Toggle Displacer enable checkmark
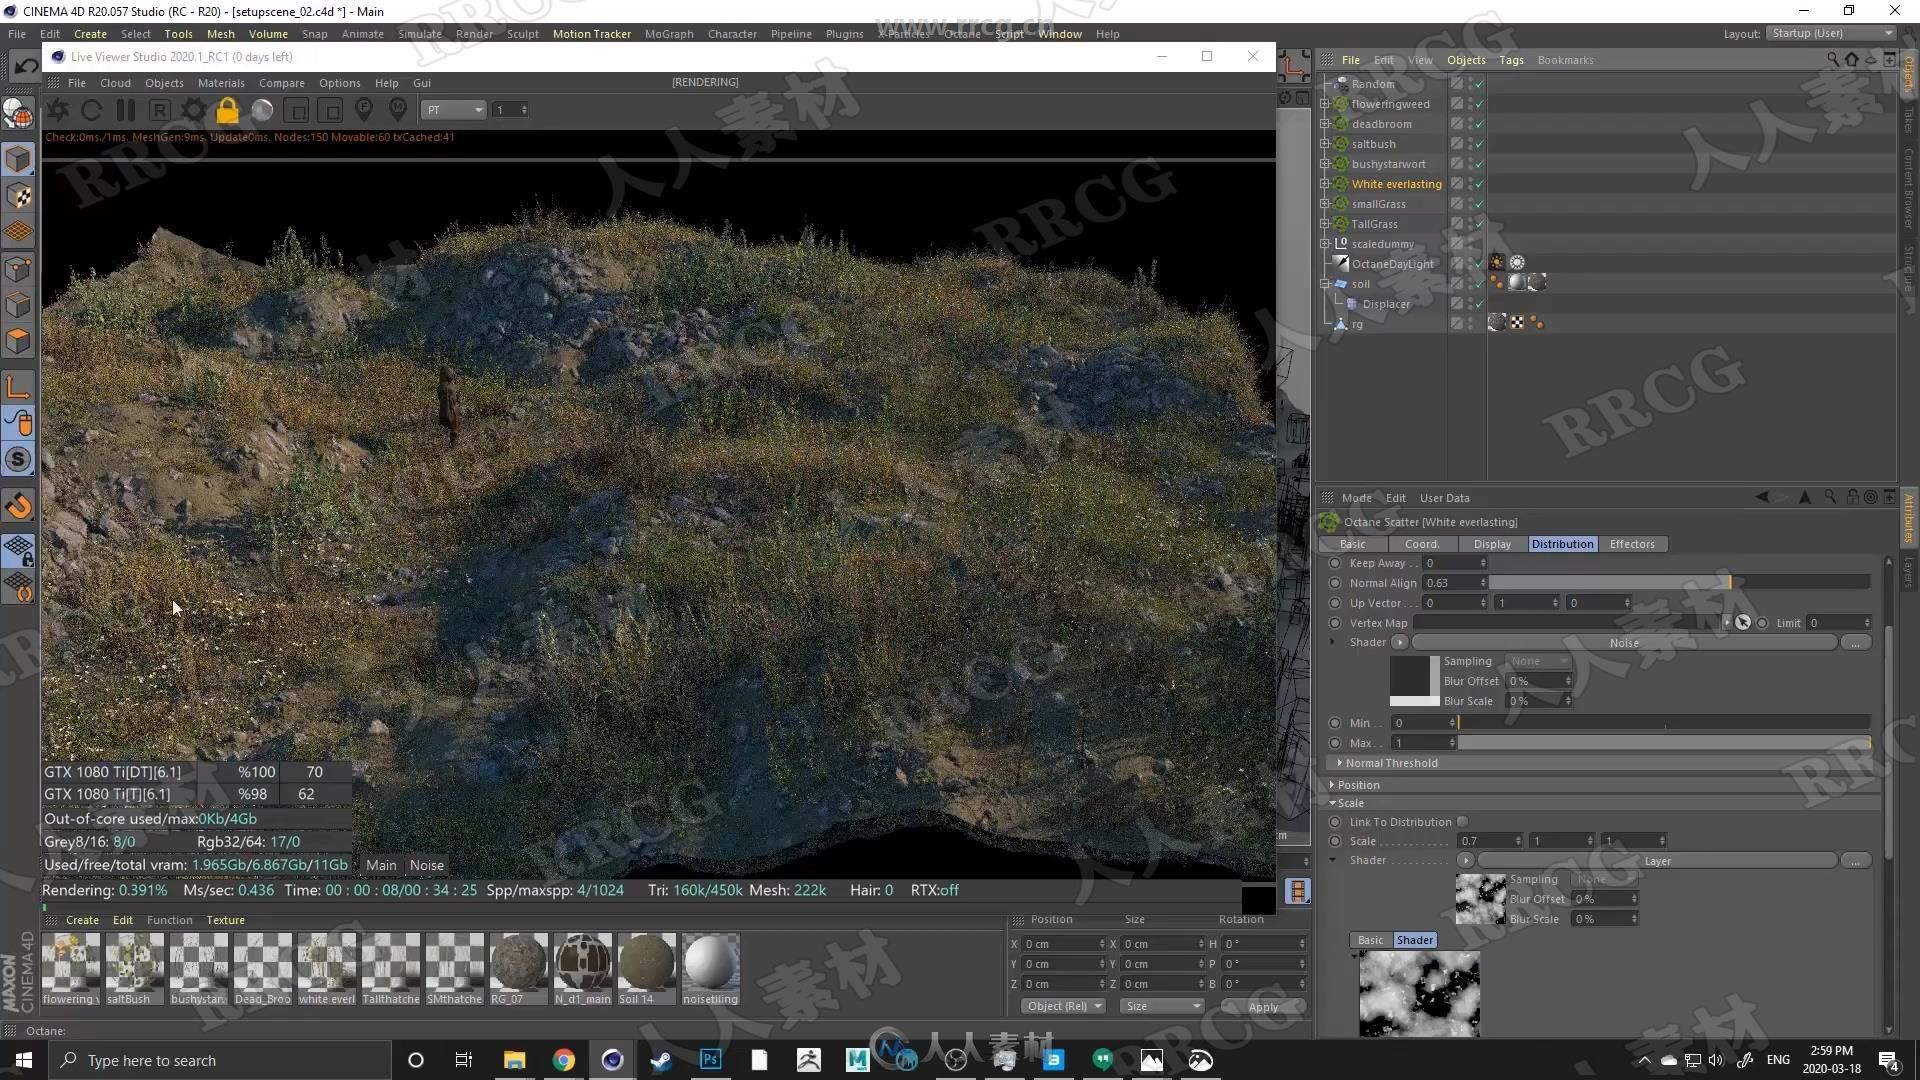This screenshot has height=1080, width=1920. pos(1479,304)
